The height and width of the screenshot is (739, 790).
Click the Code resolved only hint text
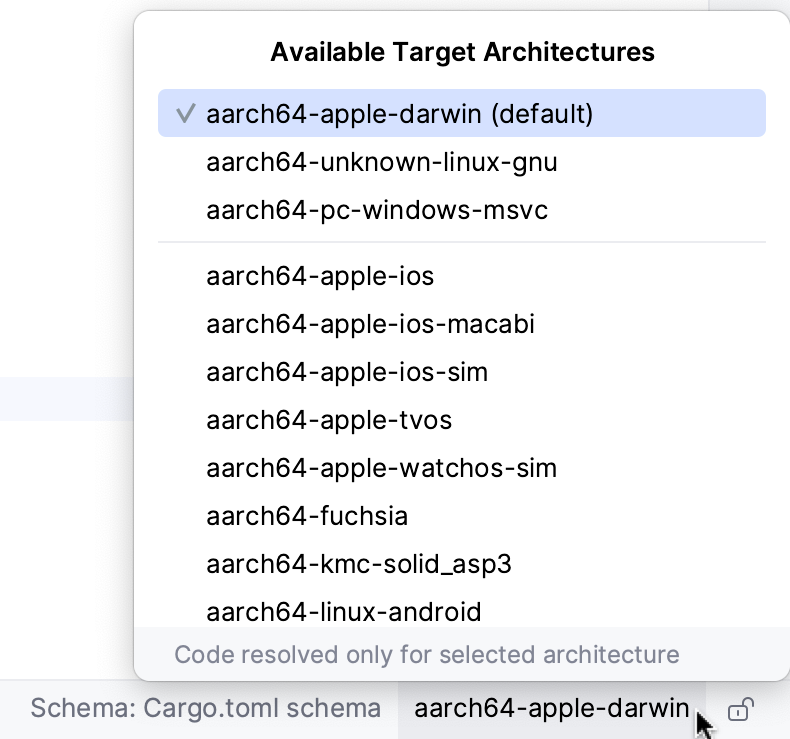pyautogui.click(x=427, y=655)
